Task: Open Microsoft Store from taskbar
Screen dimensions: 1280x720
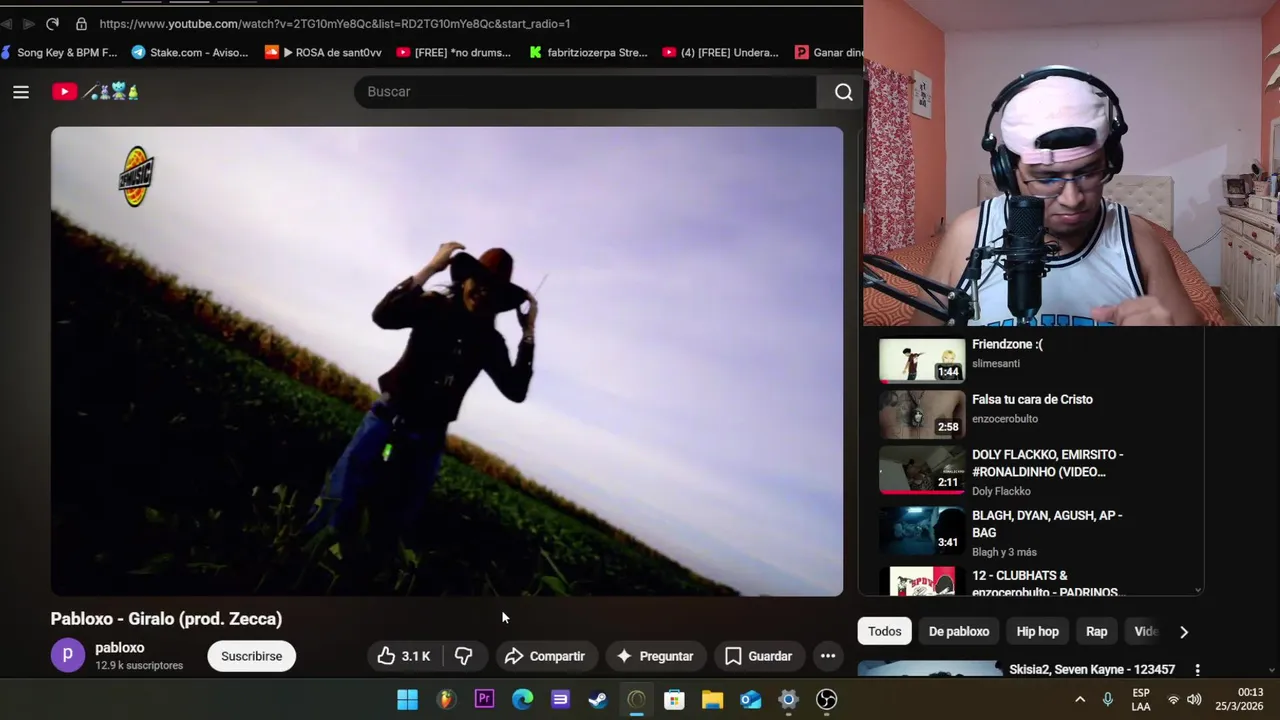Action: coord(674,699)
